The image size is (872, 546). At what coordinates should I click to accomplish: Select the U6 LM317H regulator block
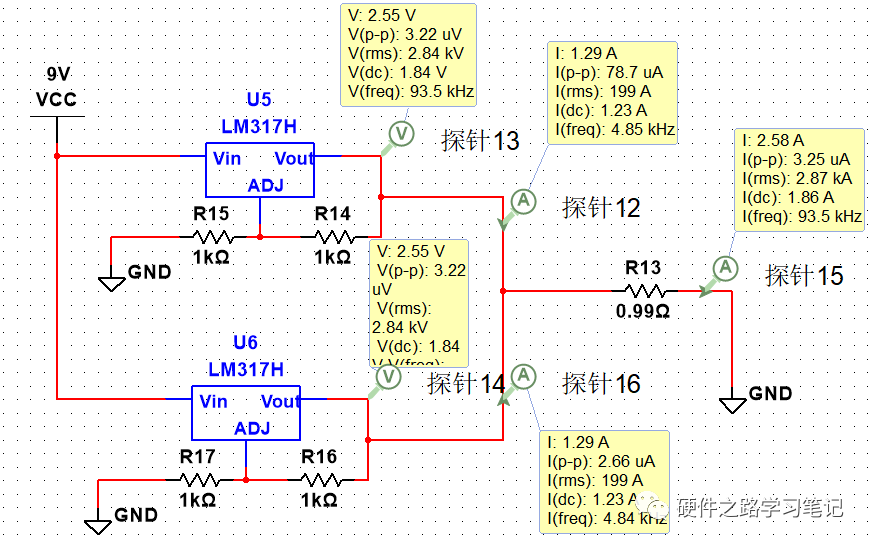(x=246, y=412)
